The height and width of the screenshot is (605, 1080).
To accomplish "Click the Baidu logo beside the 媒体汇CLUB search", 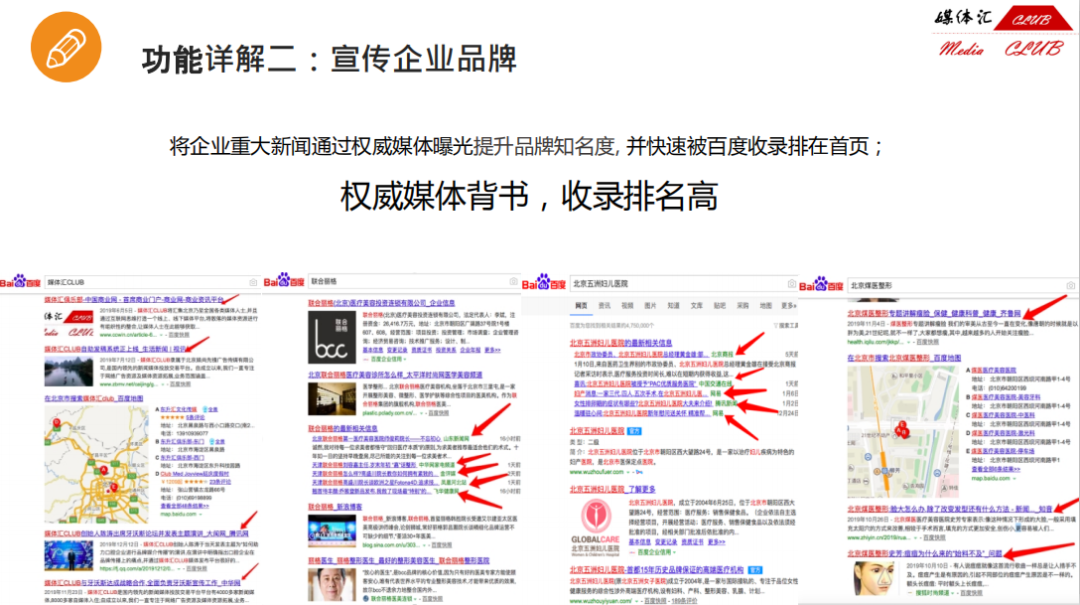I will tap(20, 283).
